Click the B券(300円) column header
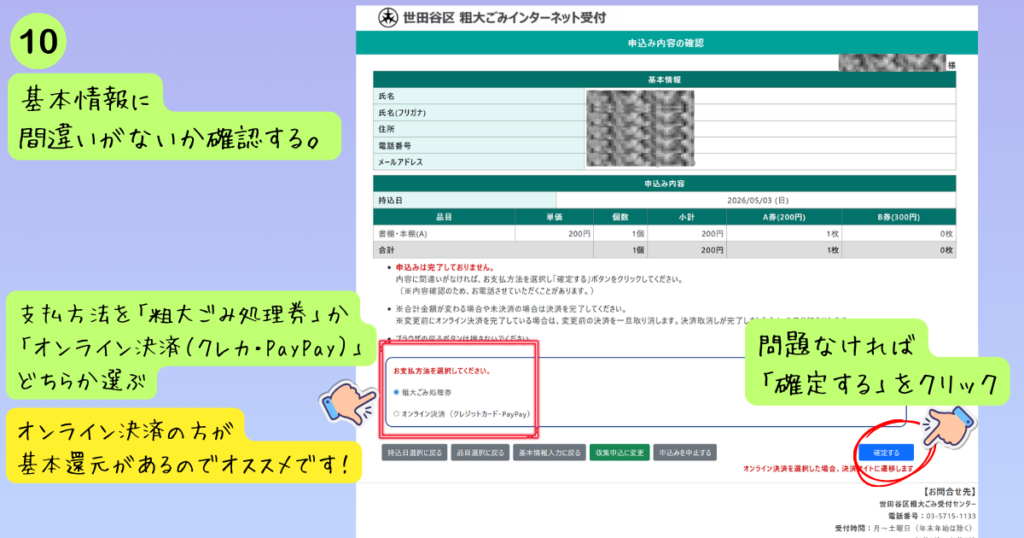The height and width of the screenshot is (538, 1024). (x=899, y=217)
